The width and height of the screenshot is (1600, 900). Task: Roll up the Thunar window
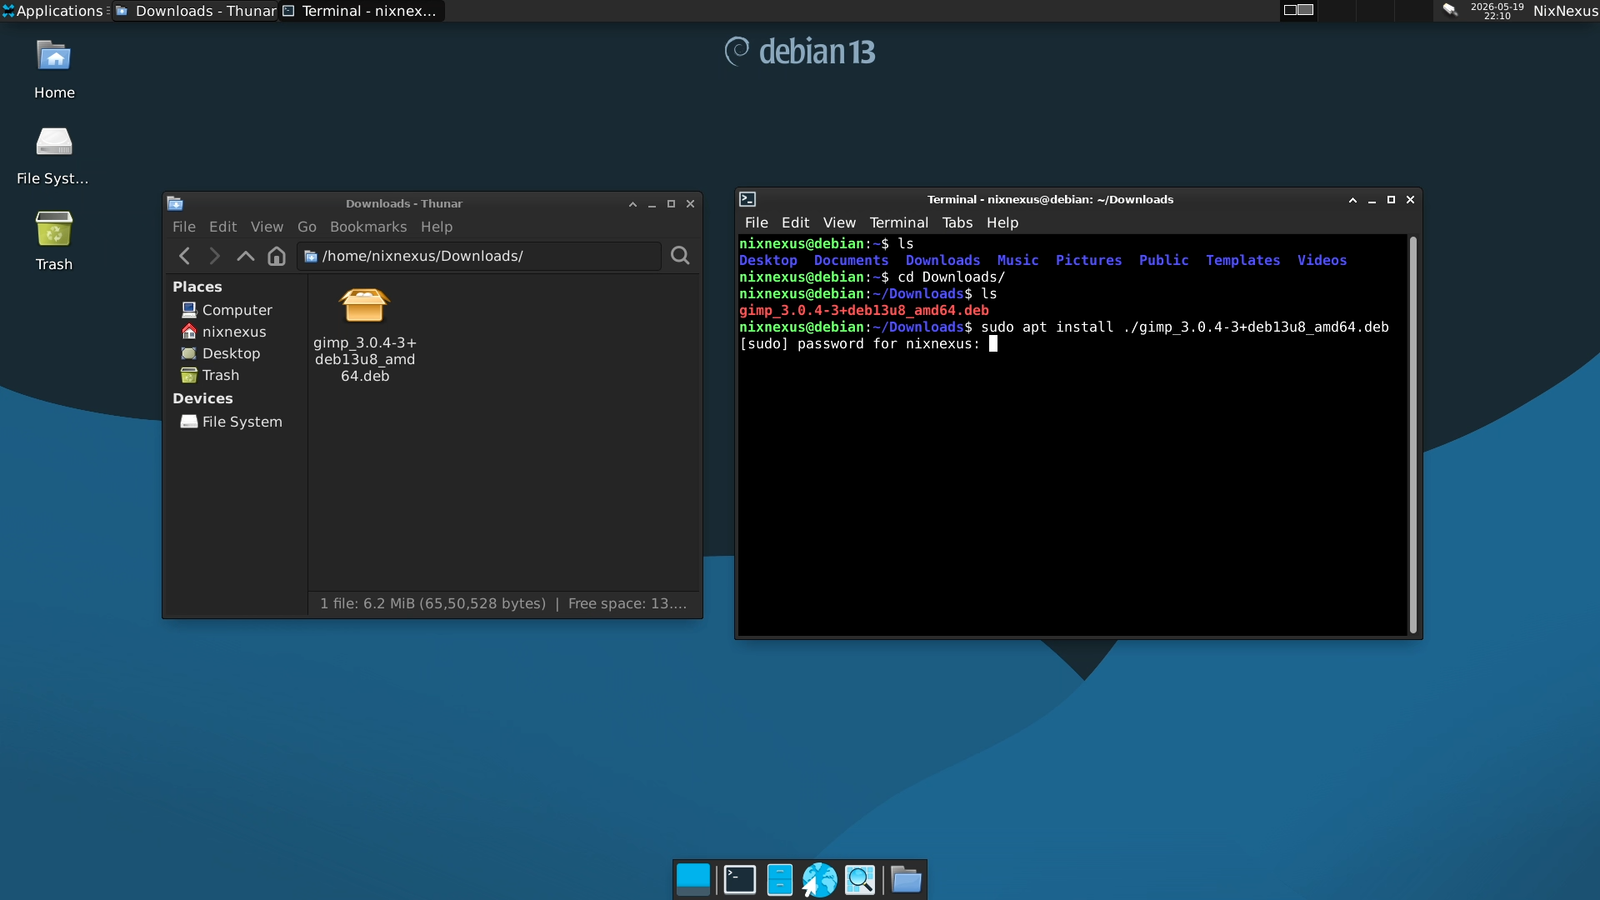[x=633, y=204]
